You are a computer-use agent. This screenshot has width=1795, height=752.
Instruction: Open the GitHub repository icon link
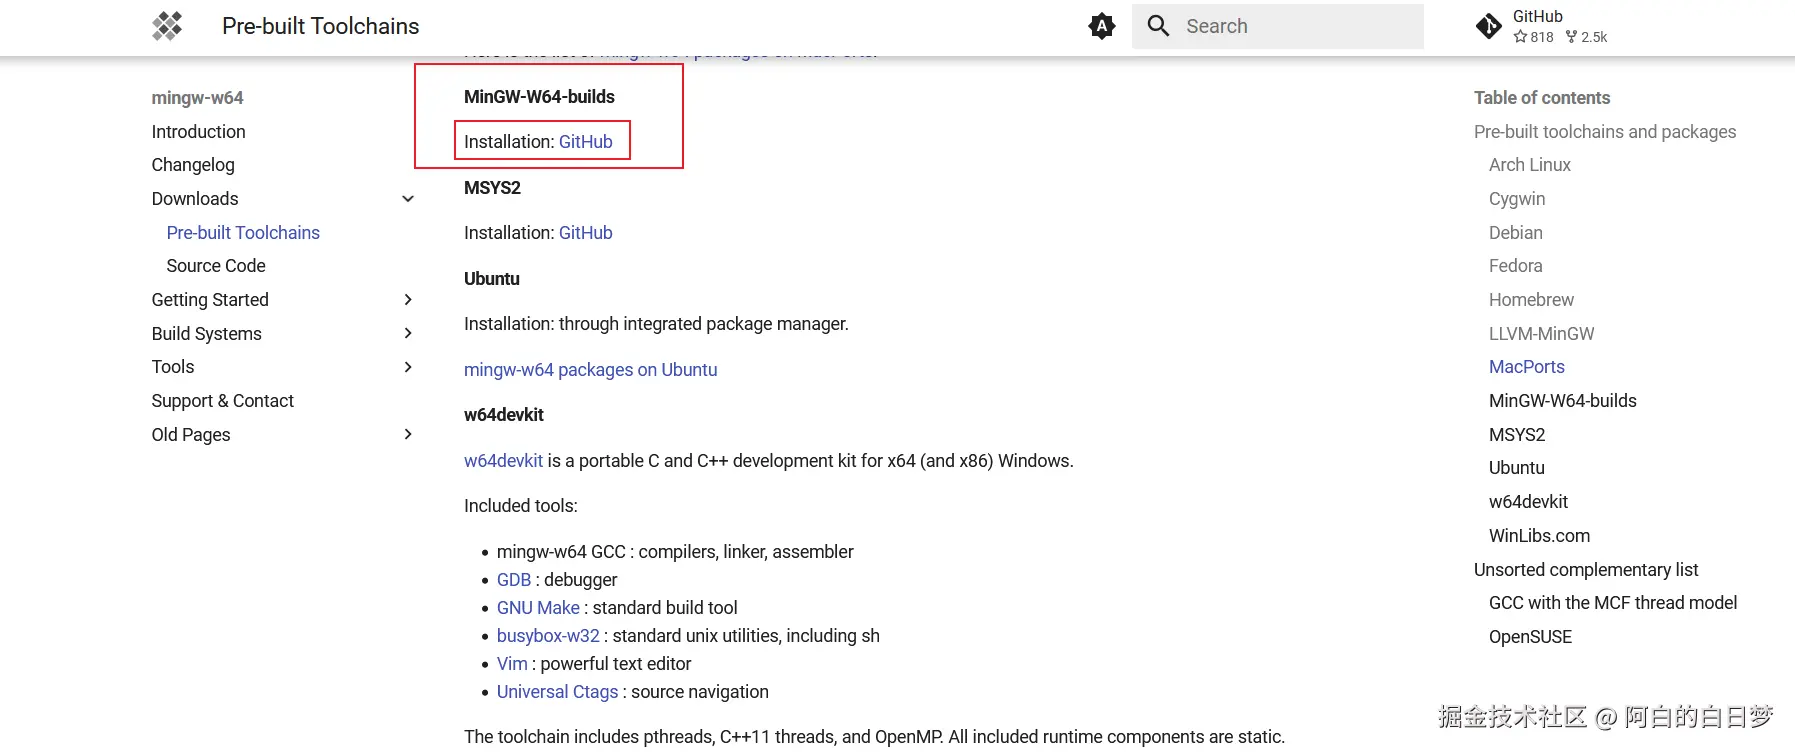click(1489, 26)
